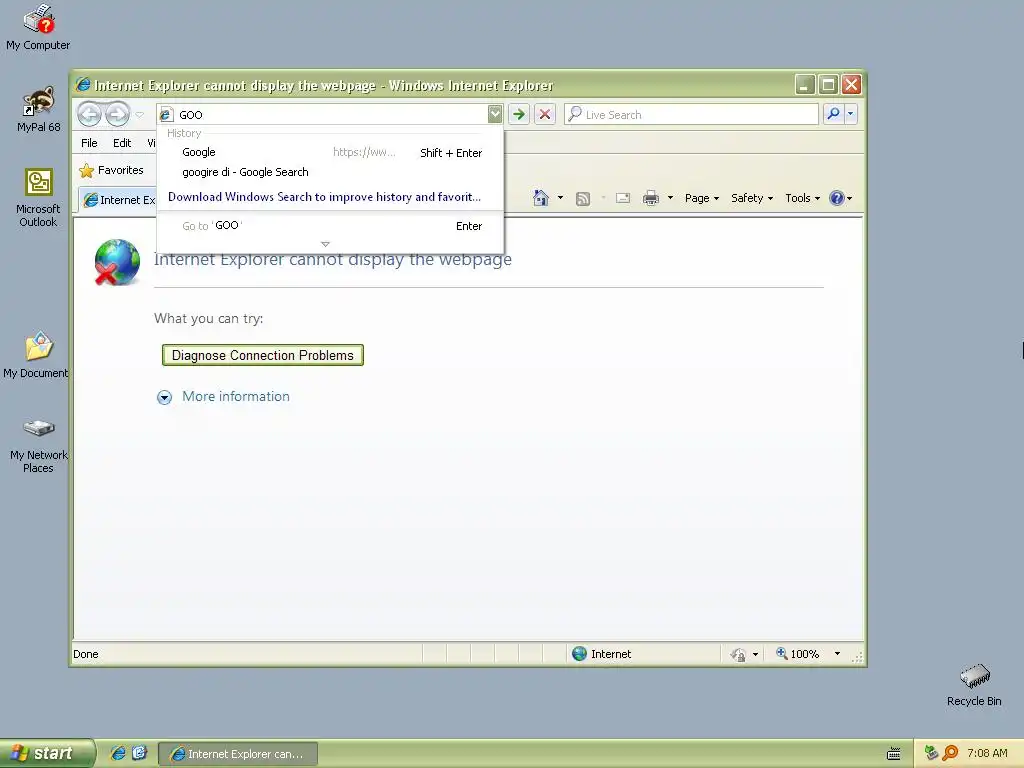Open the Tools menu dropdown
The height and width of the screenshot is (768, 1024).
(x=802, y=198)
